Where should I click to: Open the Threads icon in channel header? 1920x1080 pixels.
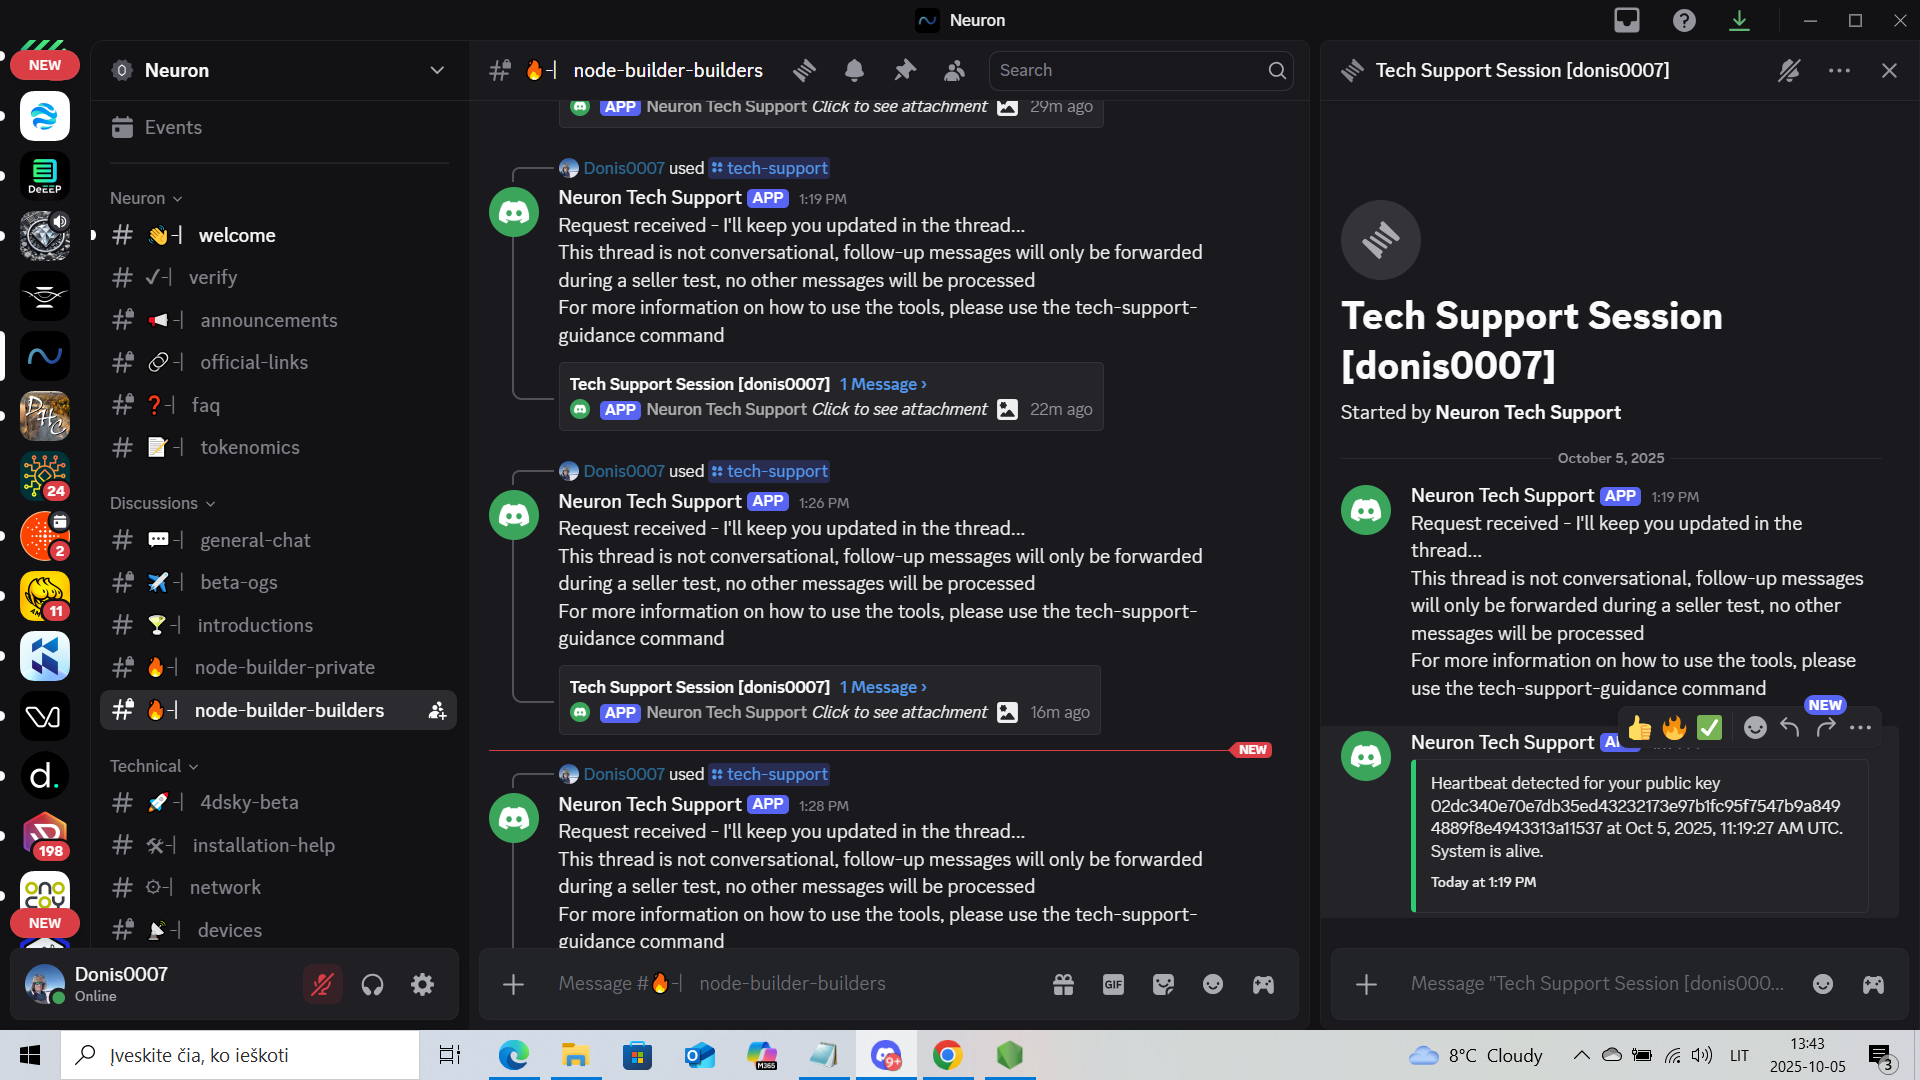pos(805,70)
